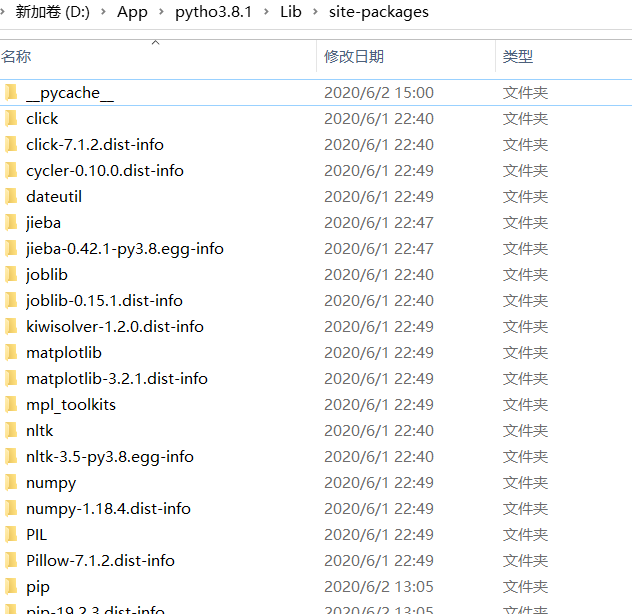Click folder icon beside nltk-3.5-py3.8.egg-info

11,457
